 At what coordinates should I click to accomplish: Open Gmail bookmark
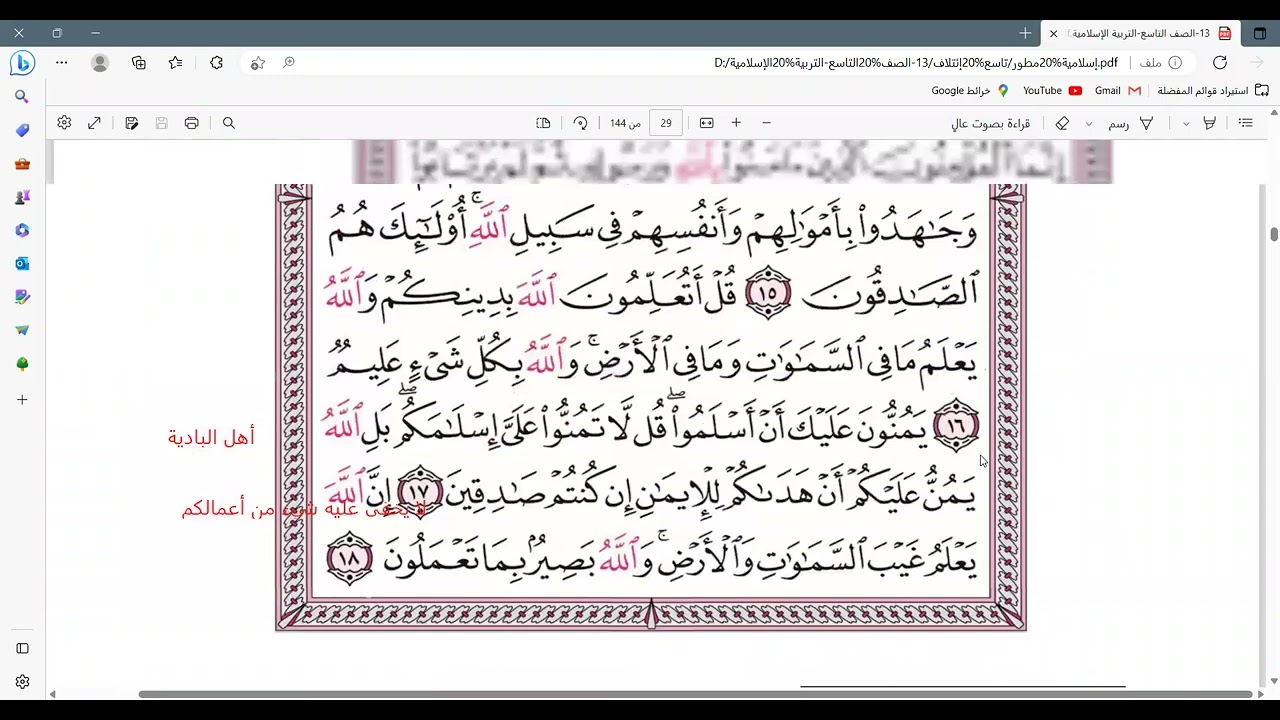pos(1117,90)
